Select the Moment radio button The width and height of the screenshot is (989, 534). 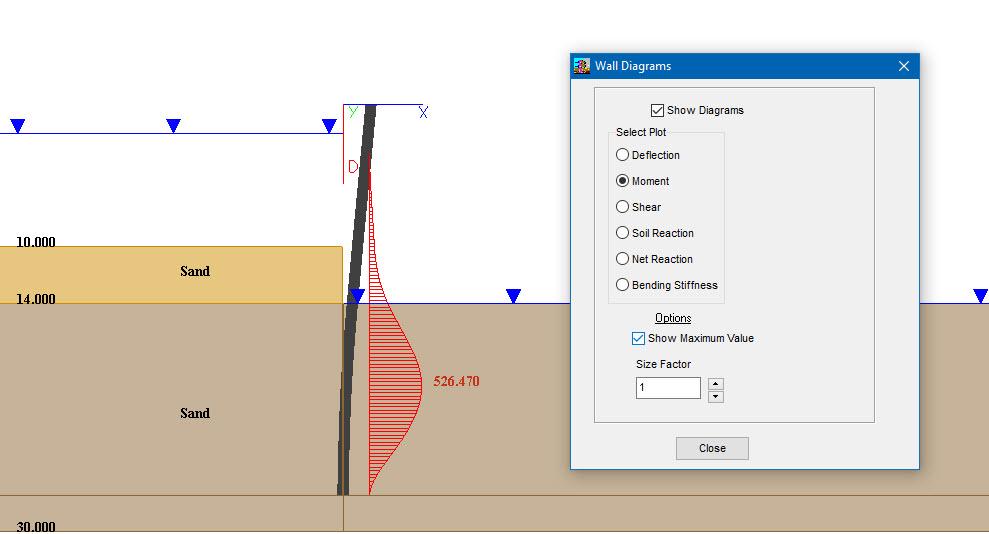coord(623,181)
